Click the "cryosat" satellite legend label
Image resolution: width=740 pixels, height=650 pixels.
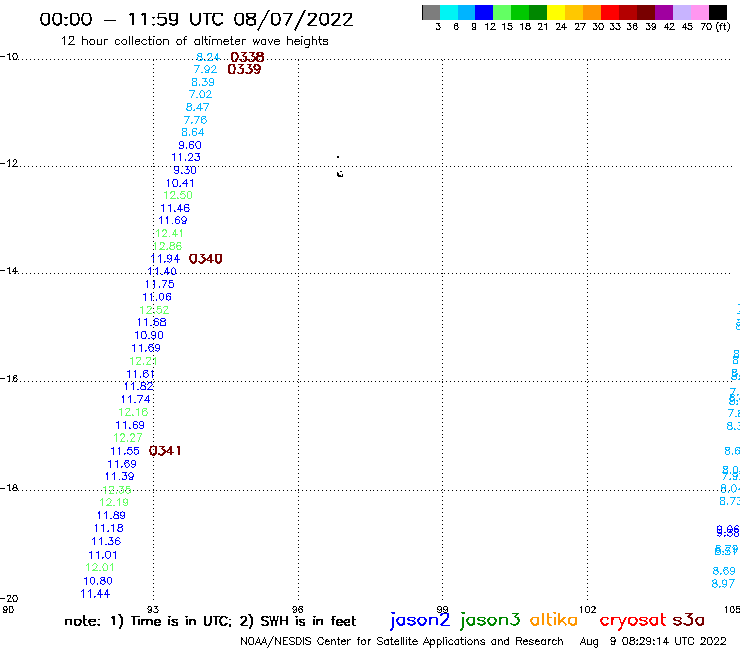pyautogui.click(x=633, y=621)
